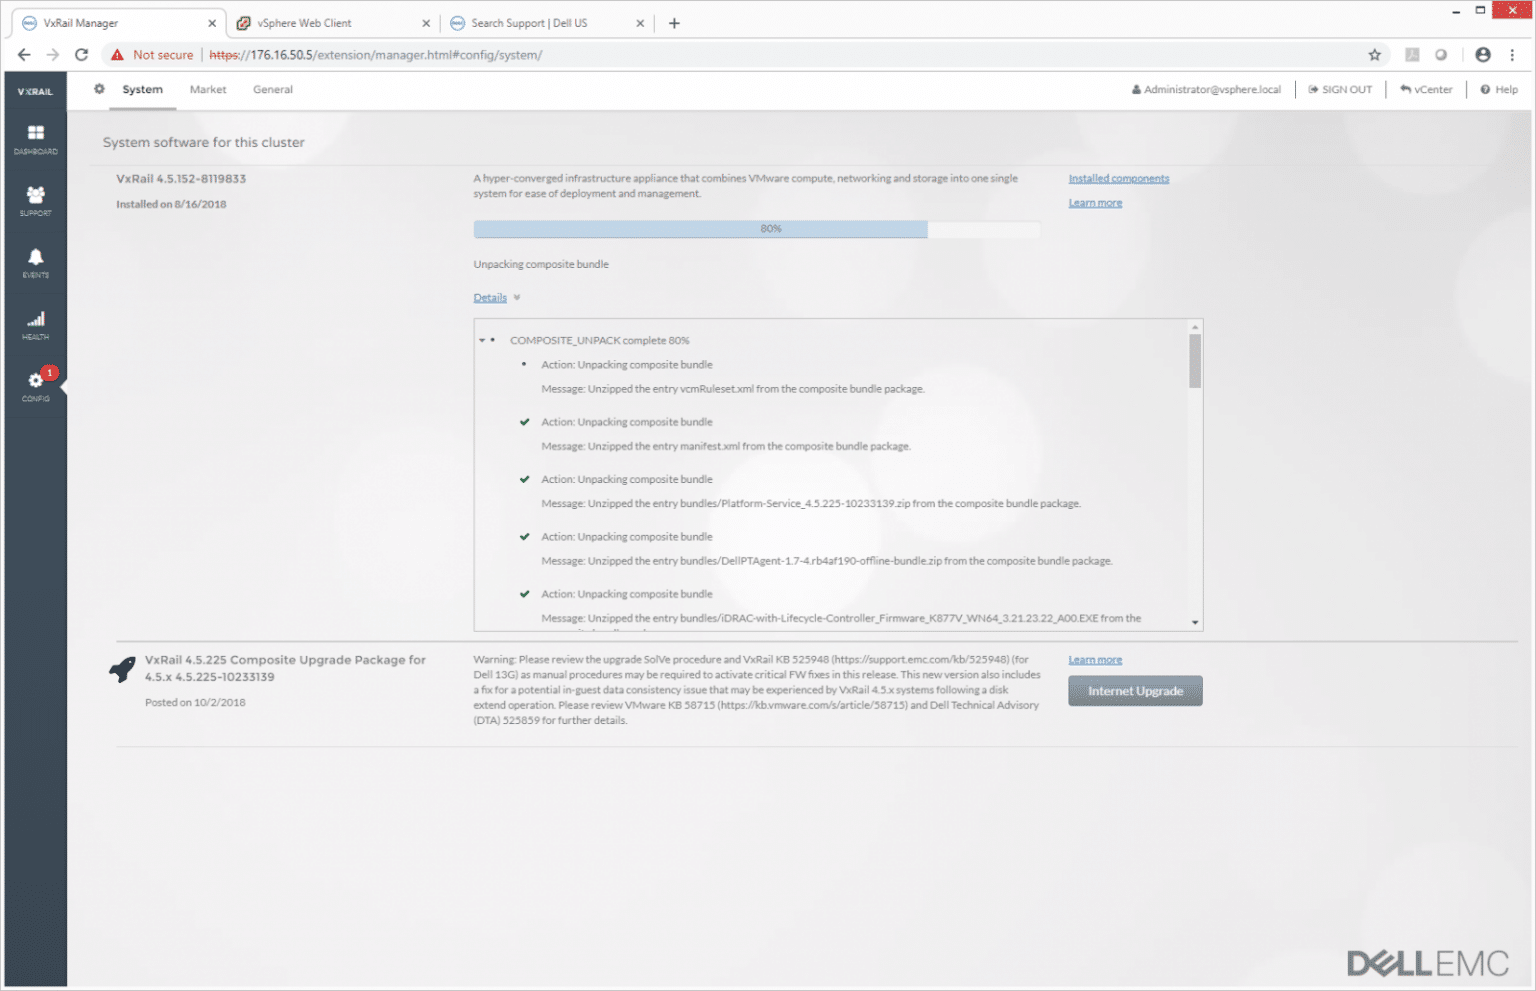
Task: Click the gear icon beside System tab
Action: (99, 89)
